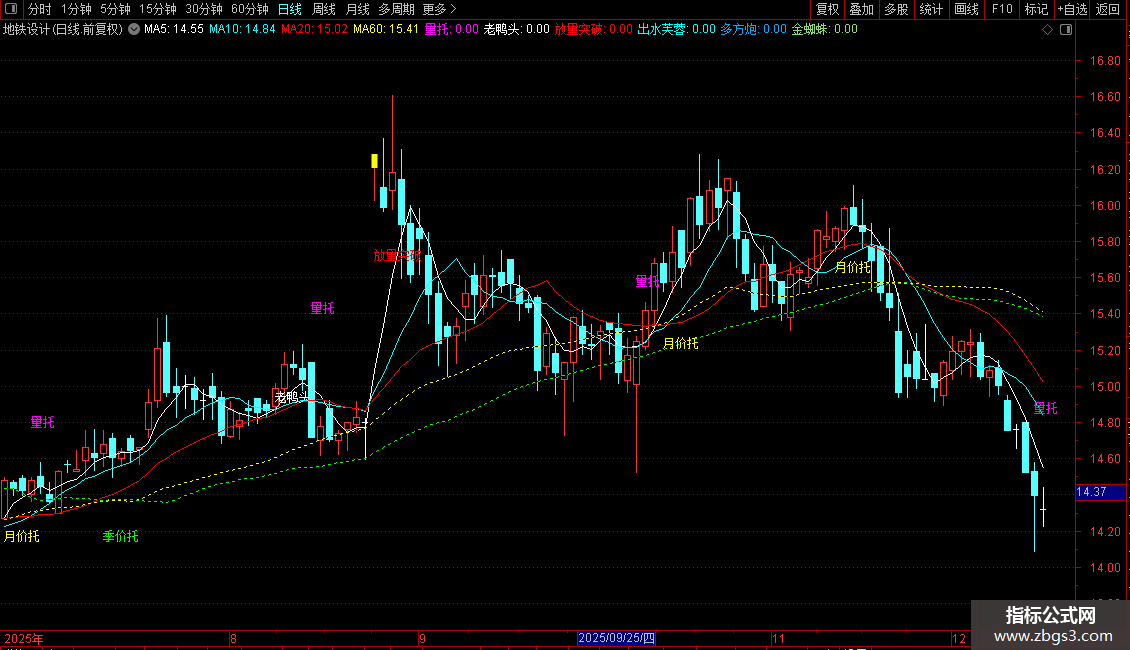
Task: Click month 9 on the time axis
Action: 422,638
